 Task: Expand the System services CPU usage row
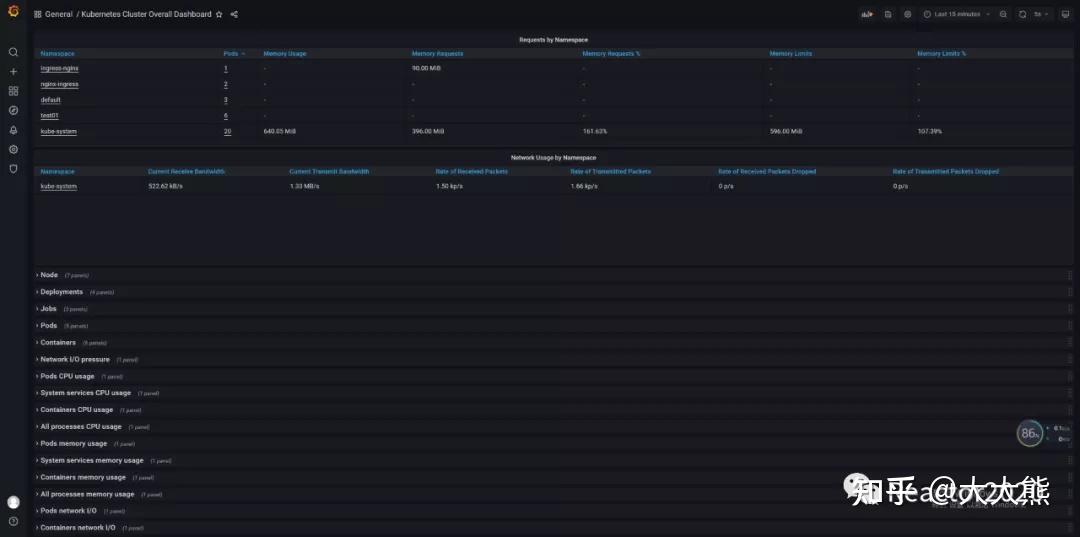pos(85,393)
